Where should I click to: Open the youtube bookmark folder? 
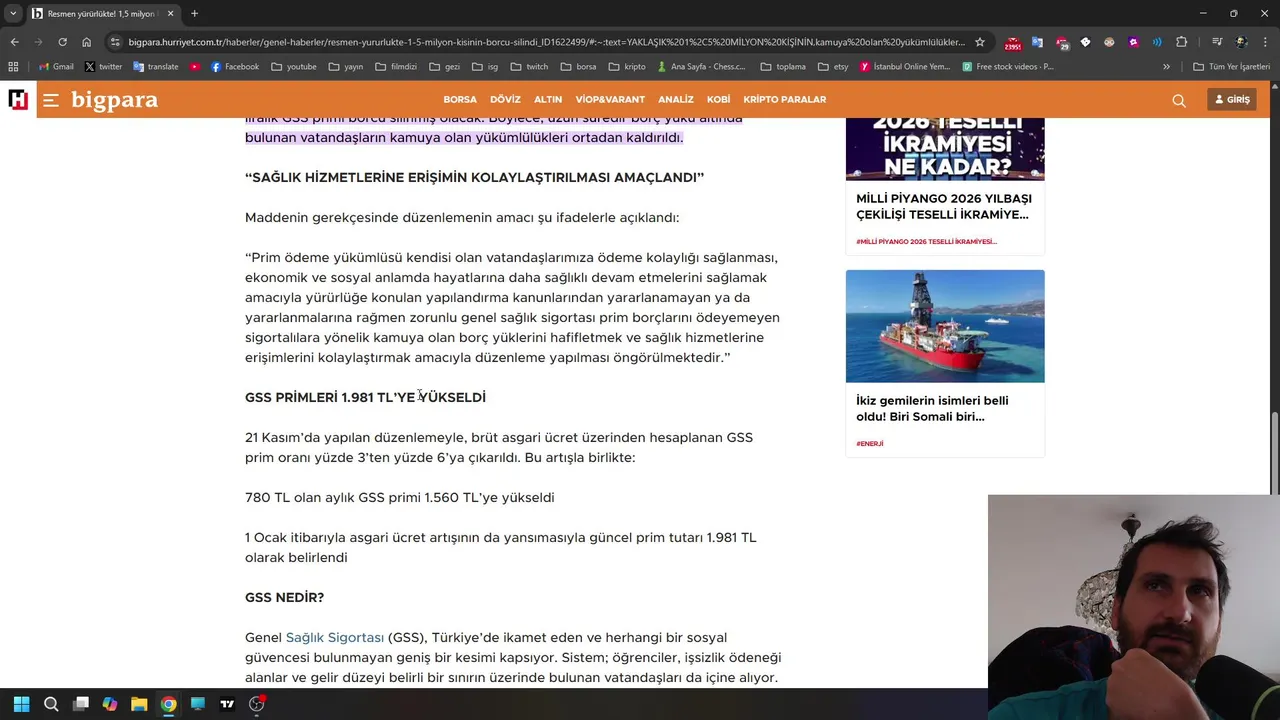(293, 66)
